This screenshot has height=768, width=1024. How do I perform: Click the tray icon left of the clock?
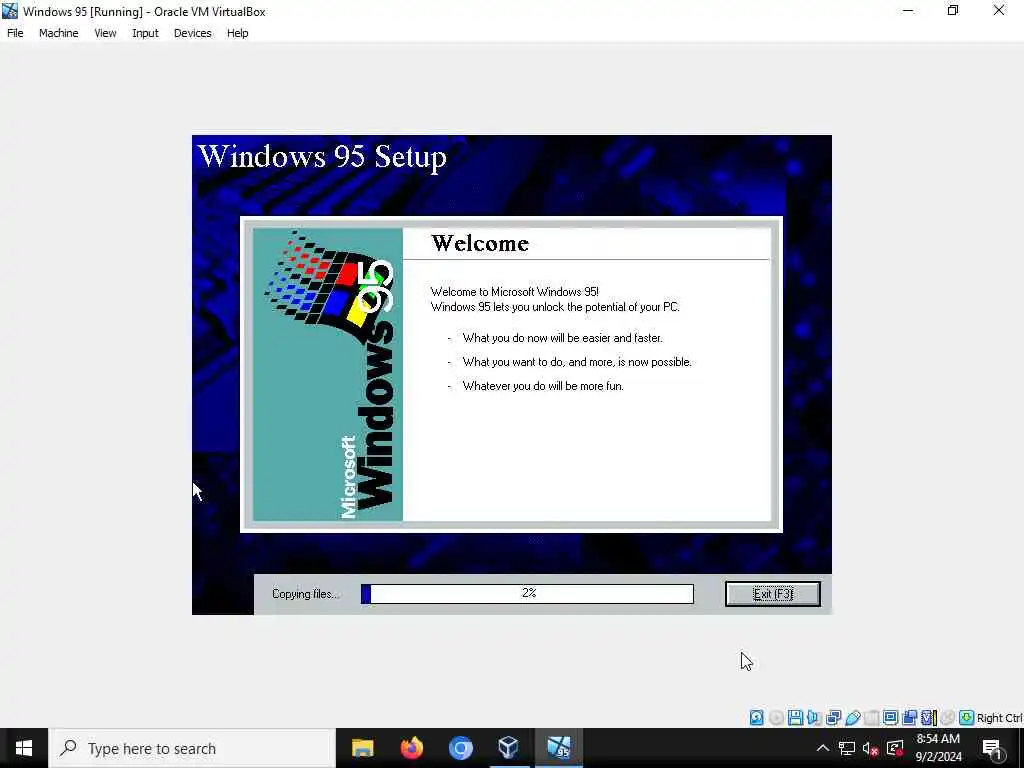[x=895, y=748]
